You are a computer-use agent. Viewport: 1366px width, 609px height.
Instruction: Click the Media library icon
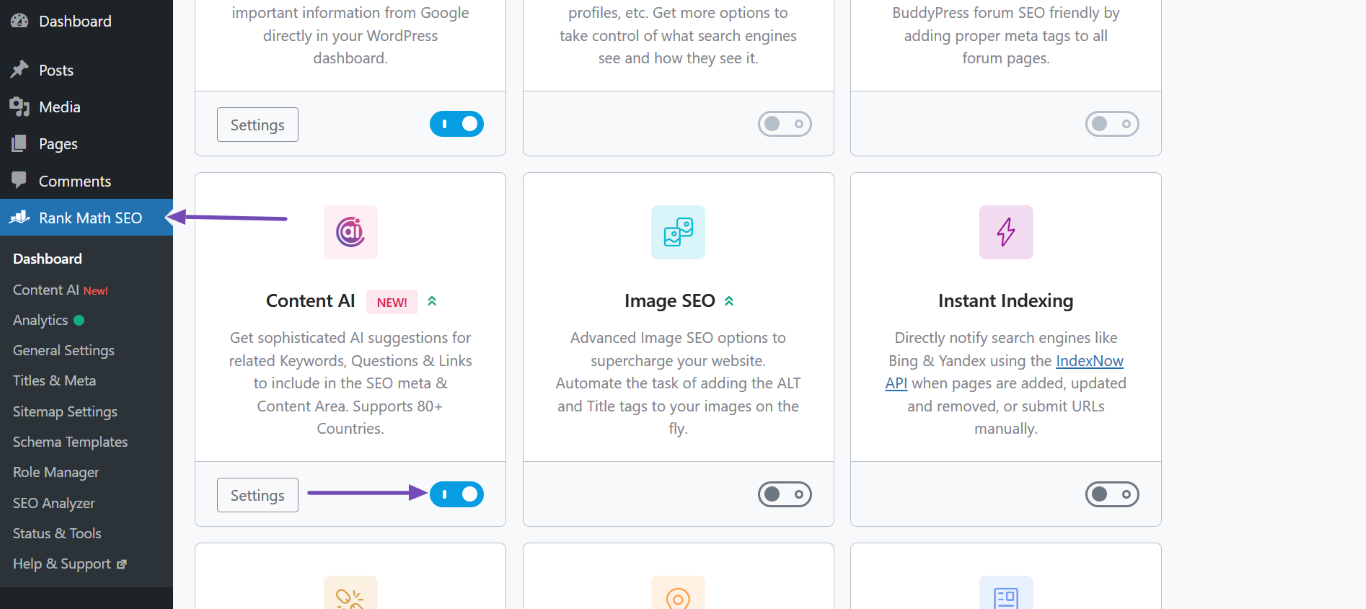(x=19, y=107)
